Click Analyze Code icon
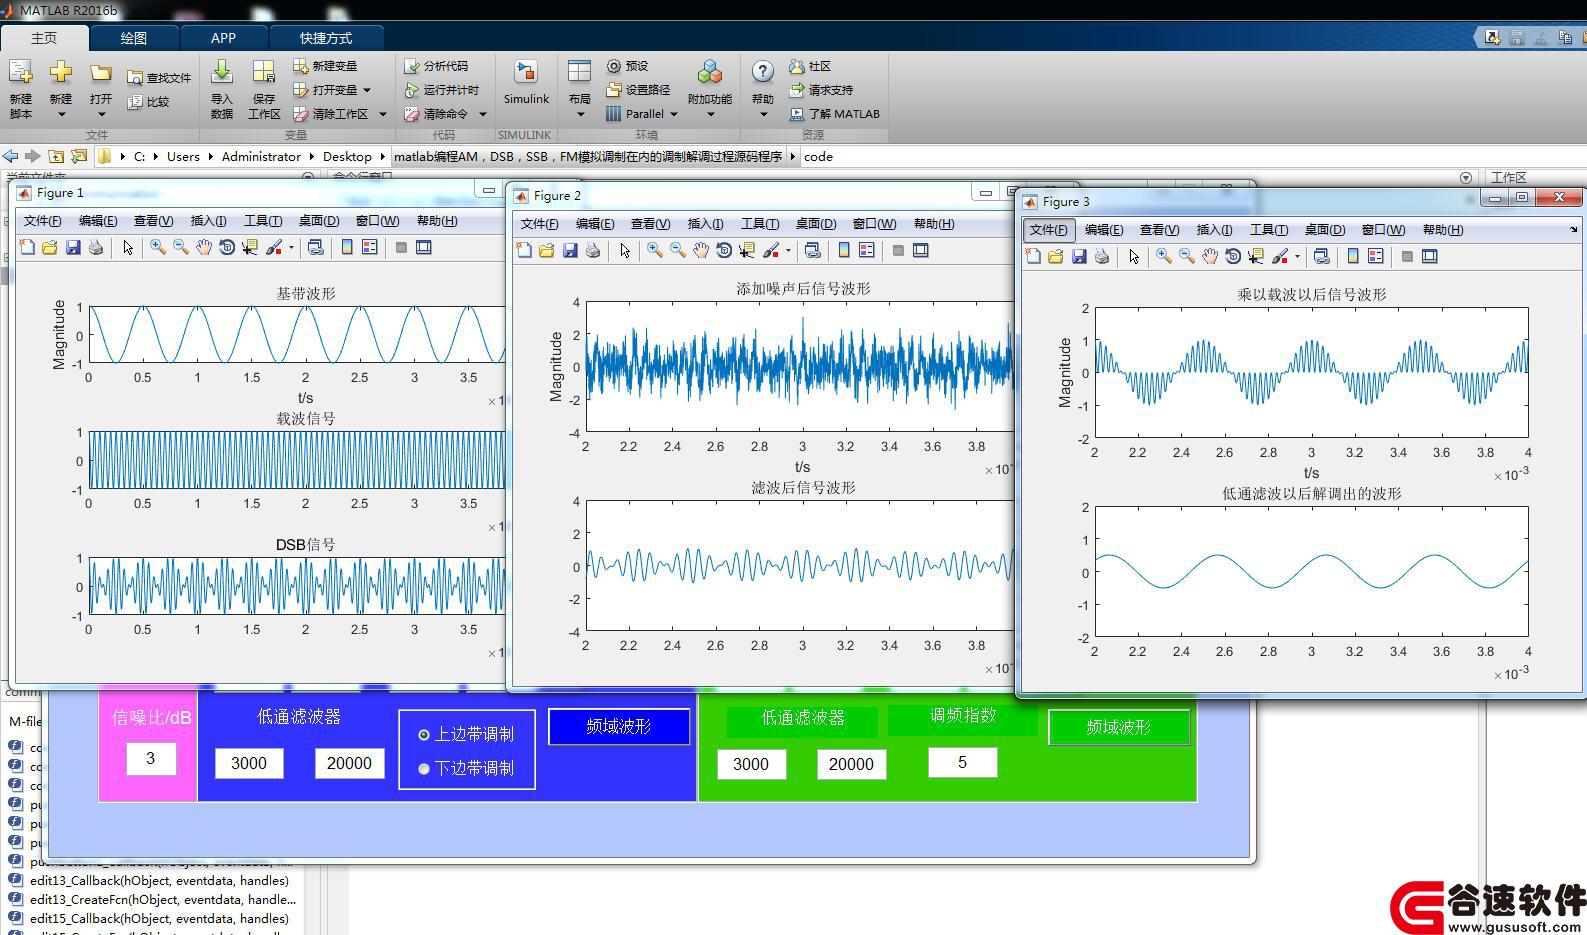This screenshot has height=935, width=1587. point(411,66)
